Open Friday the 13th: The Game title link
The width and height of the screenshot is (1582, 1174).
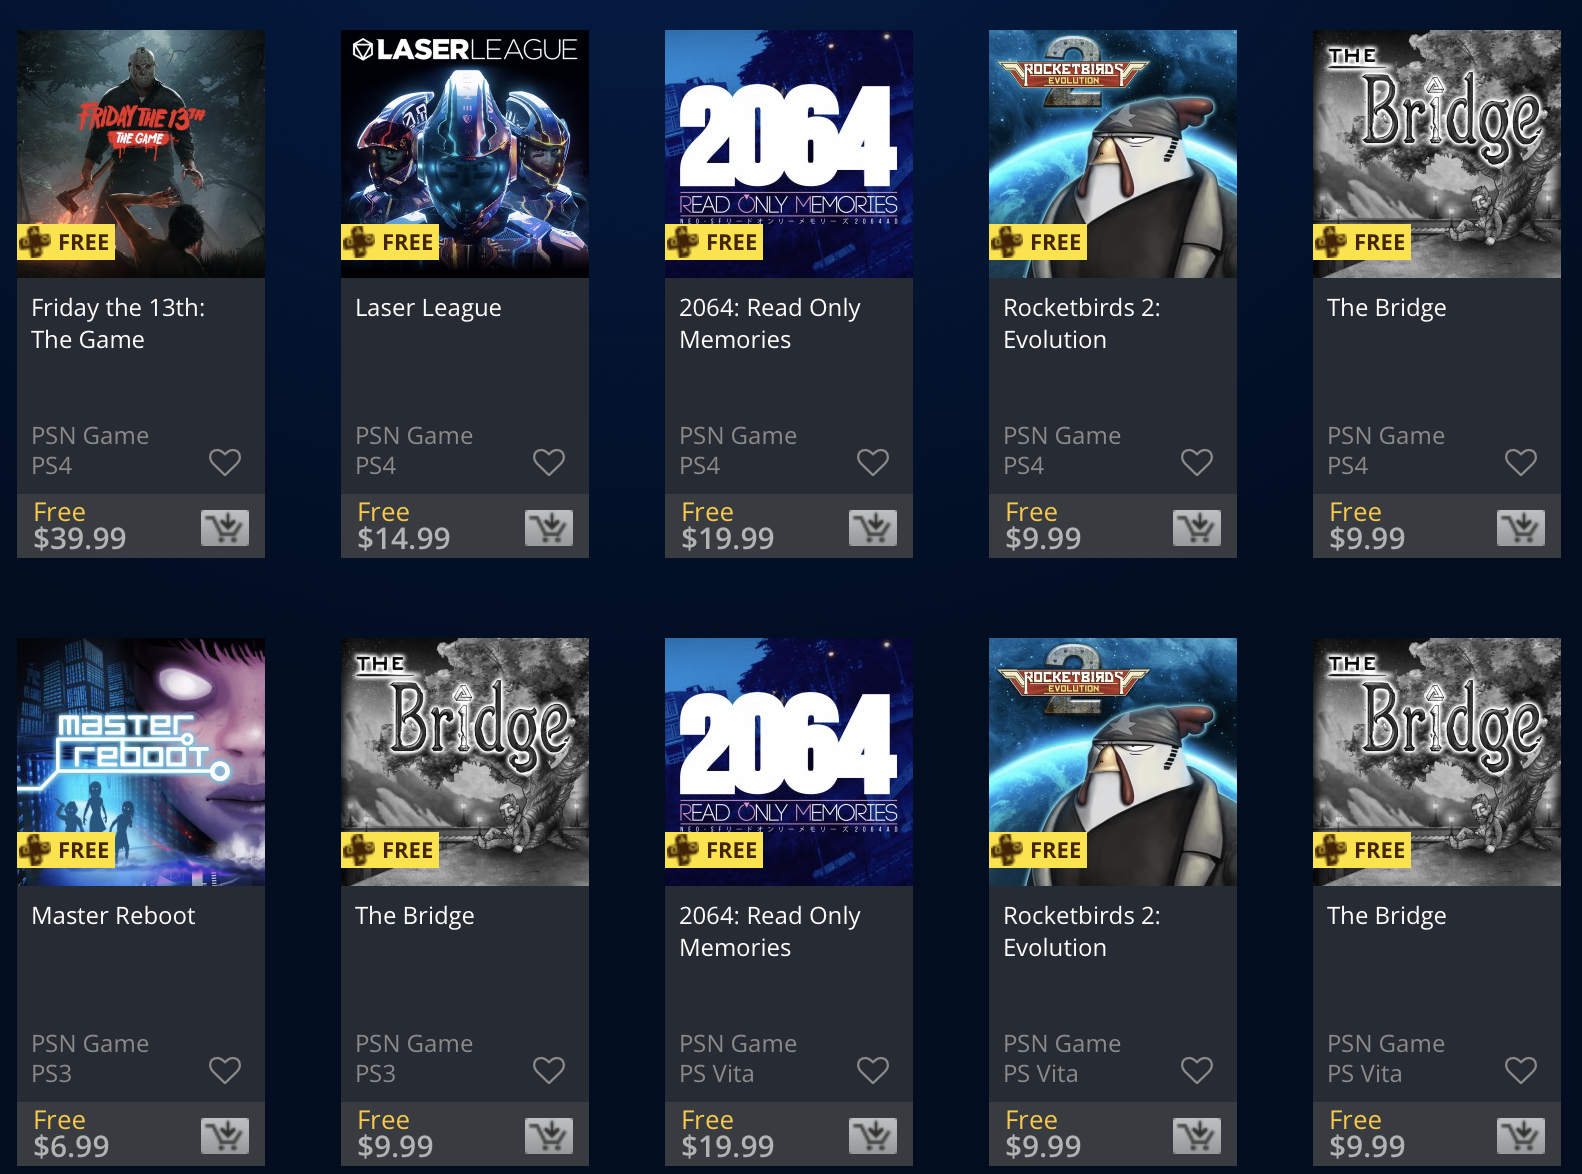pos(118,323)
